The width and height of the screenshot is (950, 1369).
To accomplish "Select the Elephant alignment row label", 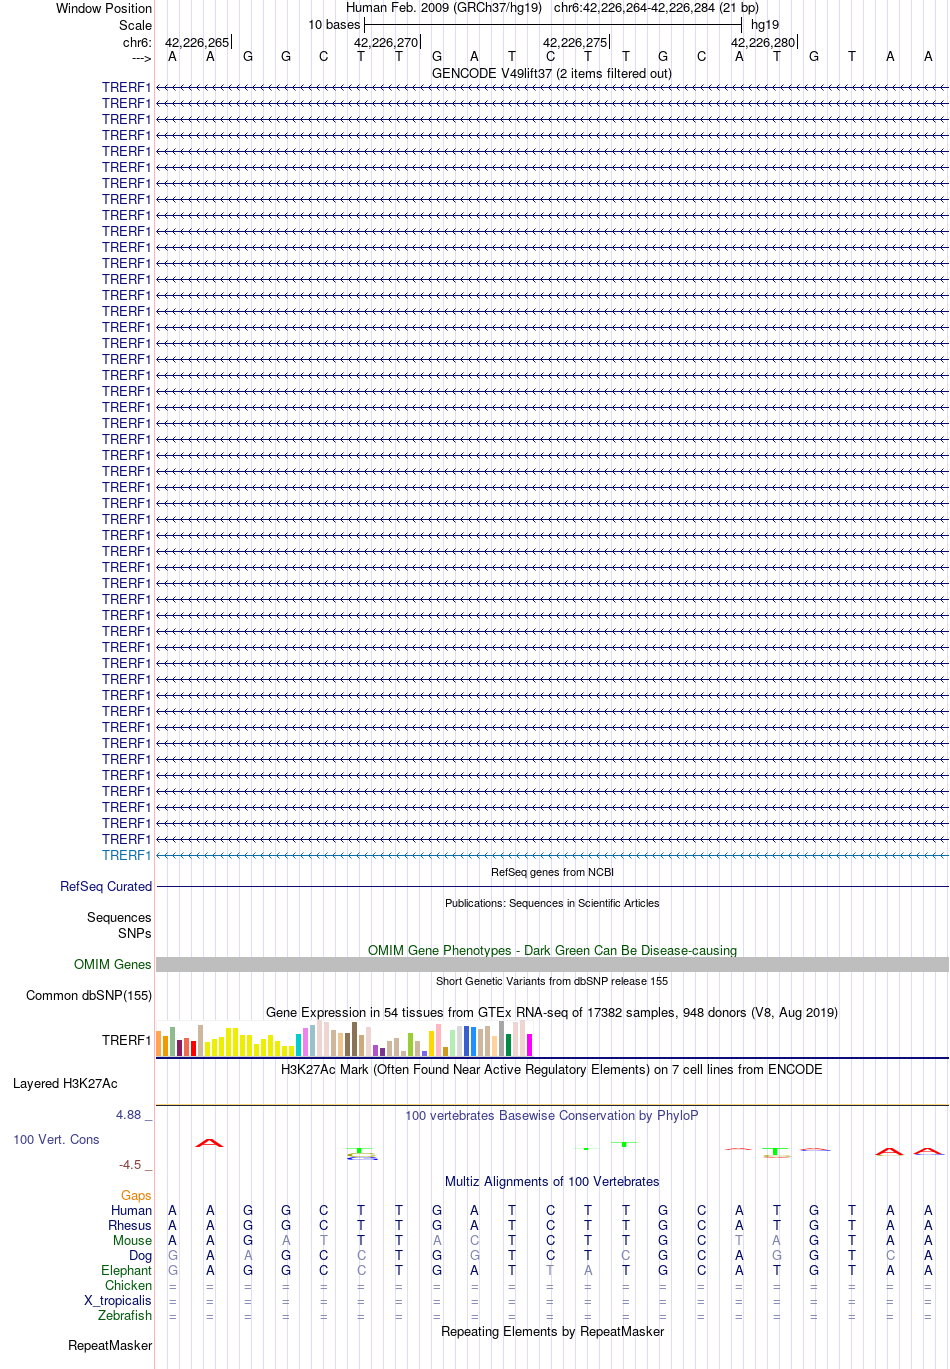I will pos(126,1271).
